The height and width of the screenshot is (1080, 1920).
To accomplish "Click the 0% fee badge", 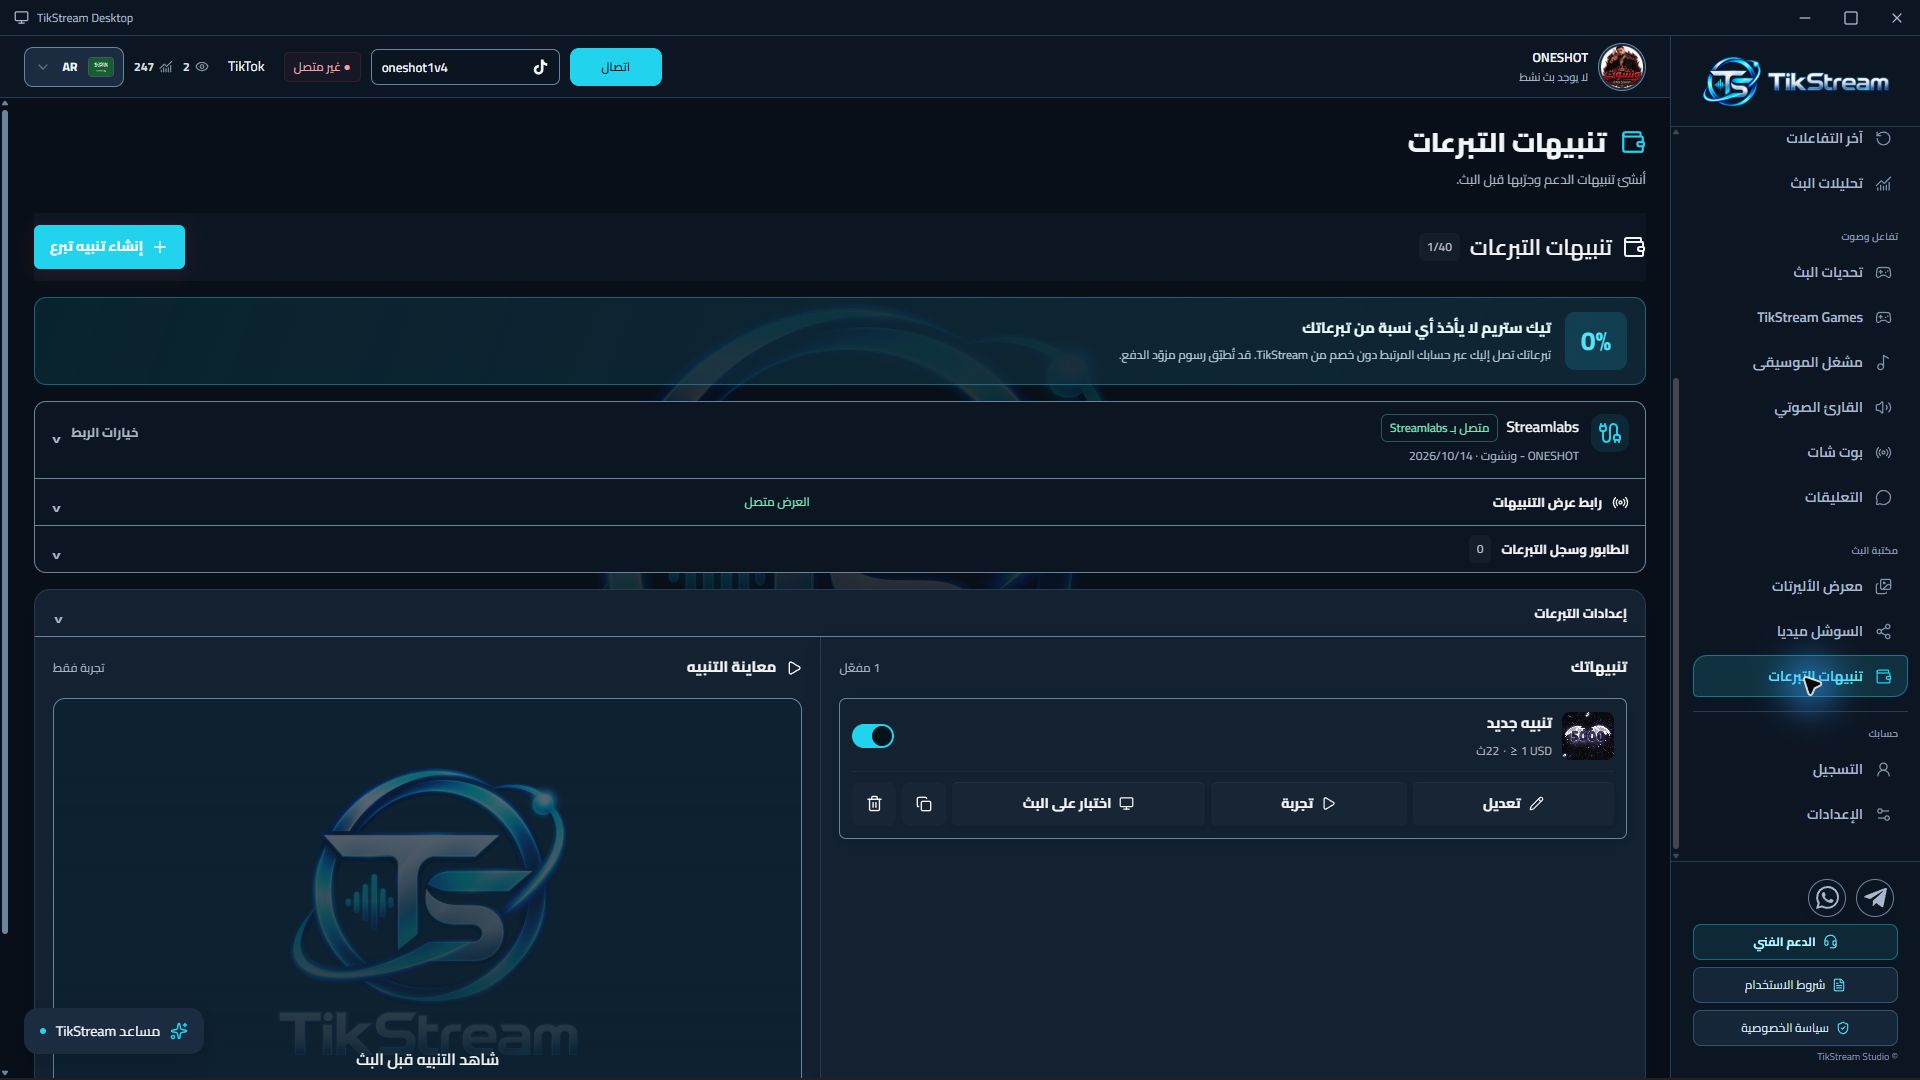I will click(1595, 341).
